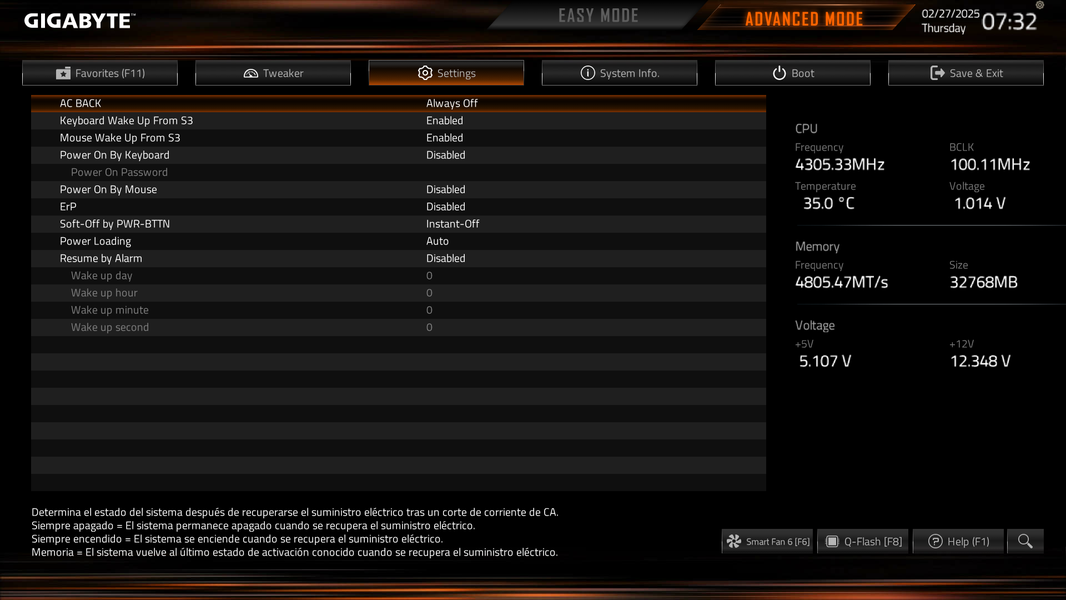Click the Tweaker speedometer icon
The width and height of the screenshot is (1066, 600).
click(x=251, y=73)
